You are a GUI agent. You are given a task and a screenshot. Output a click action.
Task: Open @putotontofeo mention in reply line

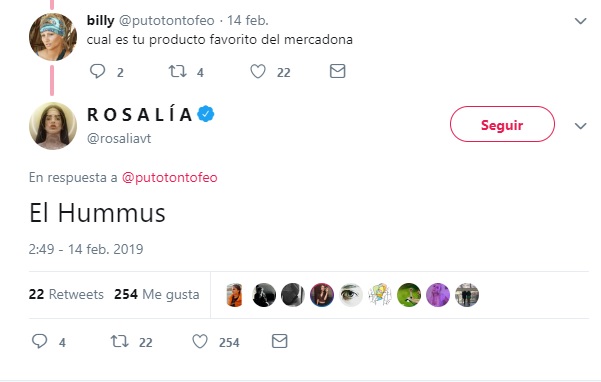pyautogui.click(x=169, y=177)
